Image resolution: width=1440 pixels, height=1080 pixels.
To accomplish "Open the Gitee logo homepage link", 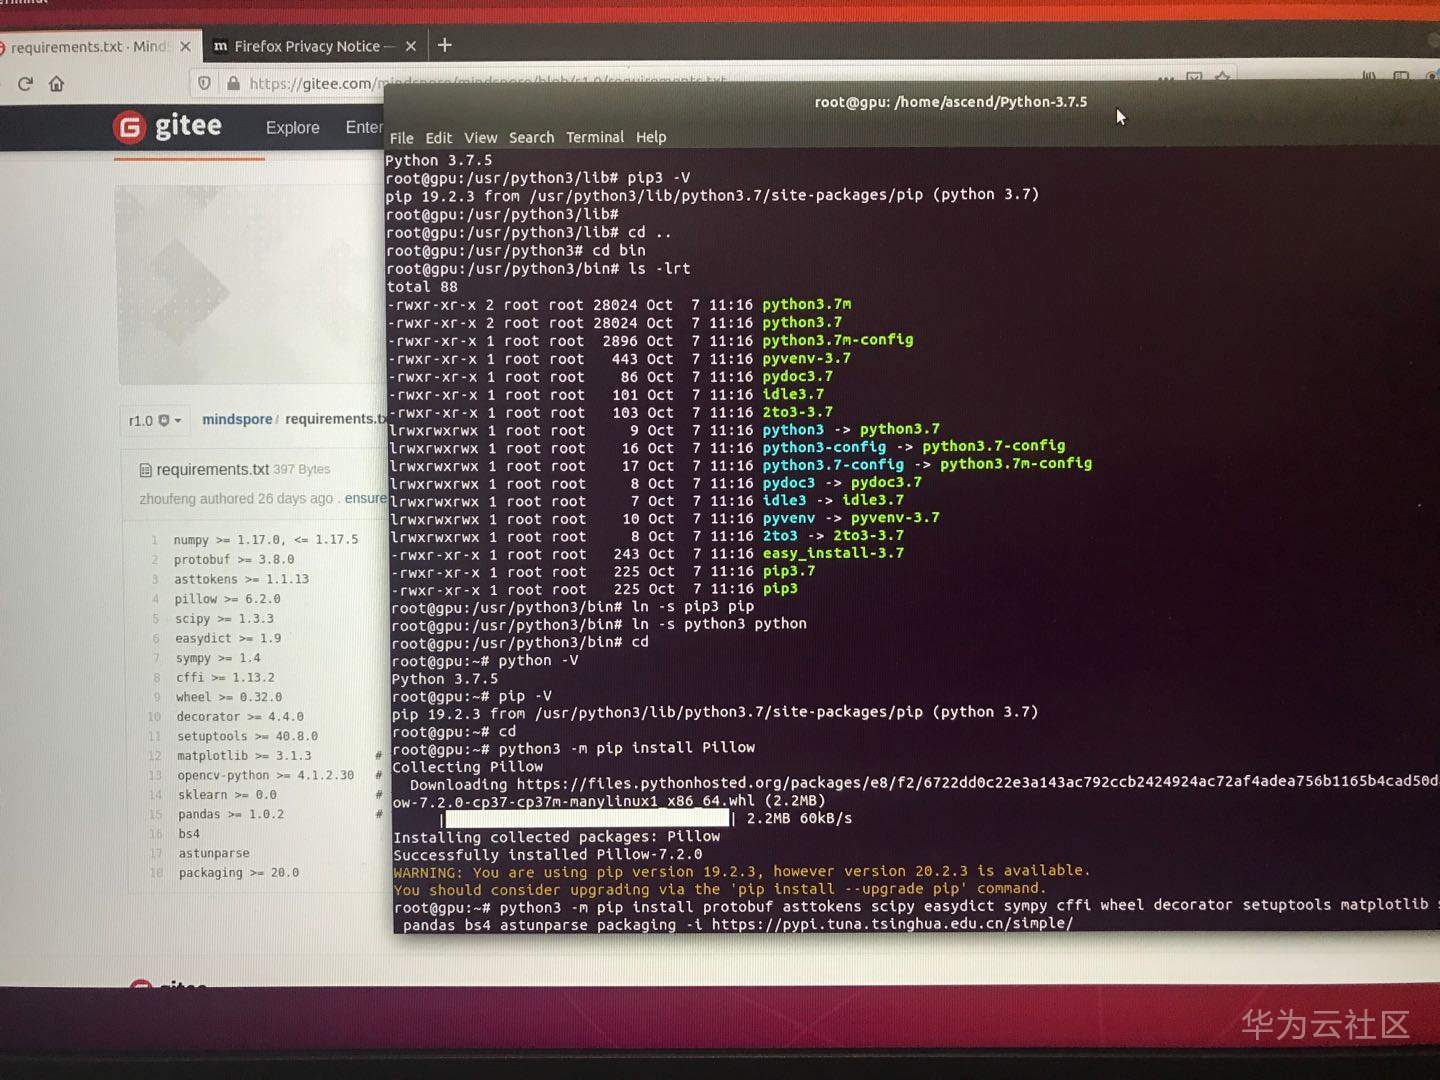I will point(168,127).
